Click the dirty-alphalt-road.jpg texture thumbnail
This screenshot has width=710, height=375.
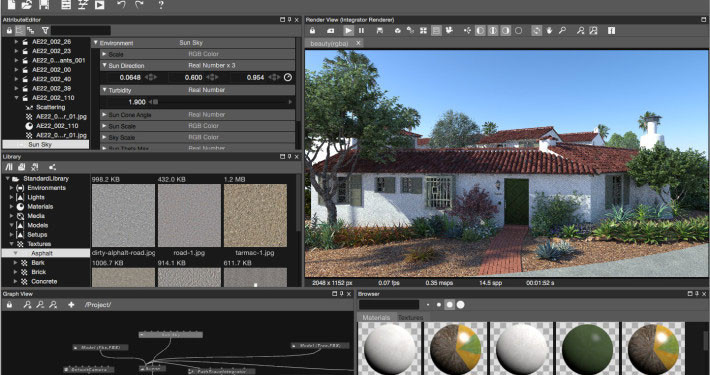(123, 216)
